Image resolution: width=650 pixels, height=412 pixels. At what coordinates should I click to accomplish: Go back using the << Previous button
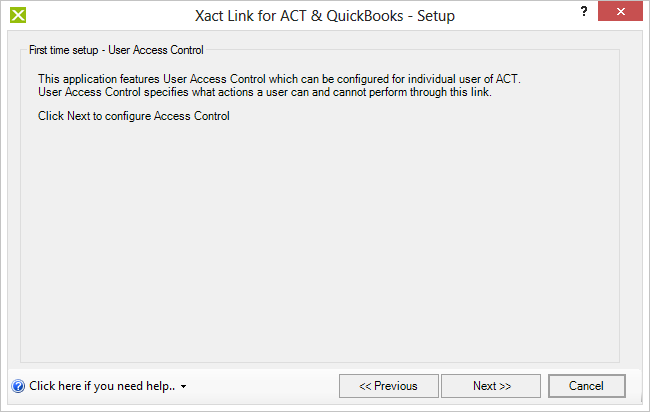388,386
